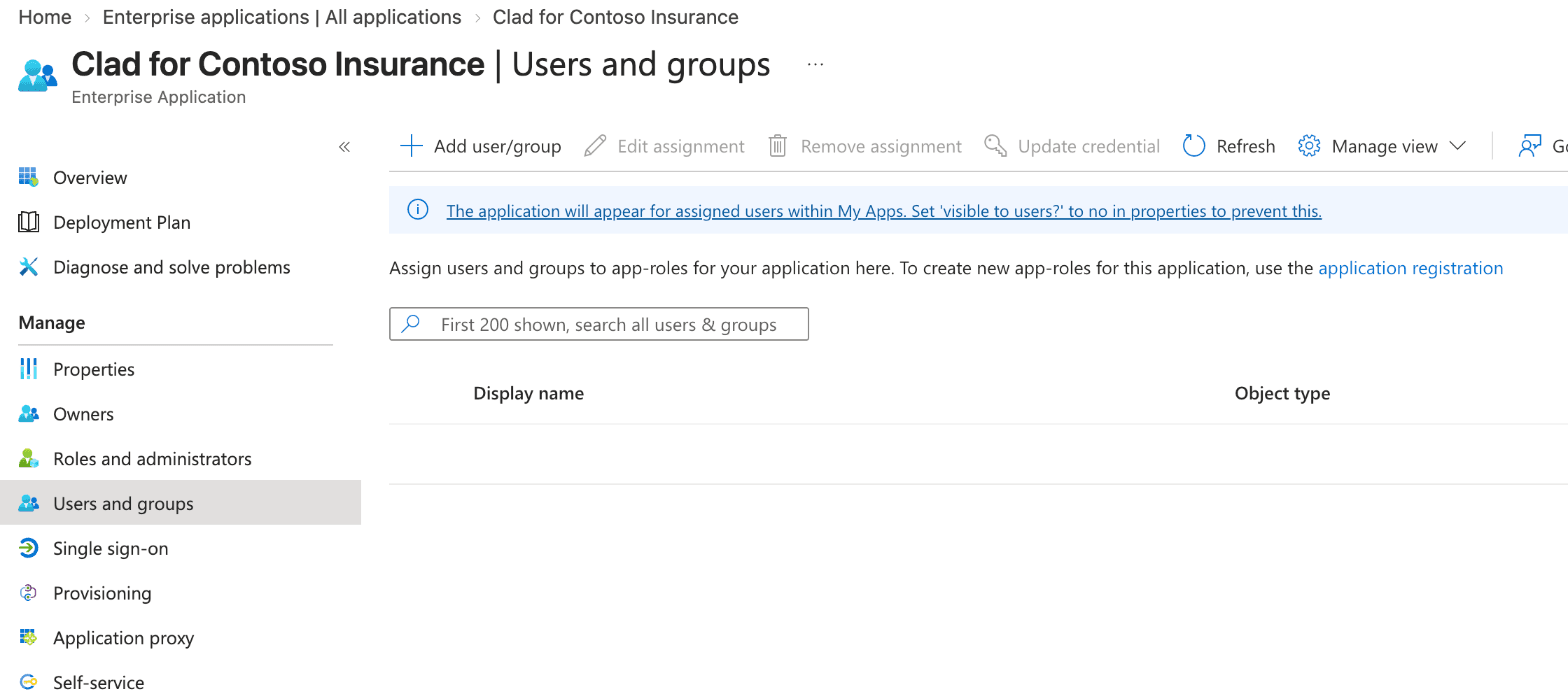Image resolution: width=1568 pixels, height=694 pixels.
Task: Click the Diagnose and solve problems wrench icon
Action: pos(28,267)
